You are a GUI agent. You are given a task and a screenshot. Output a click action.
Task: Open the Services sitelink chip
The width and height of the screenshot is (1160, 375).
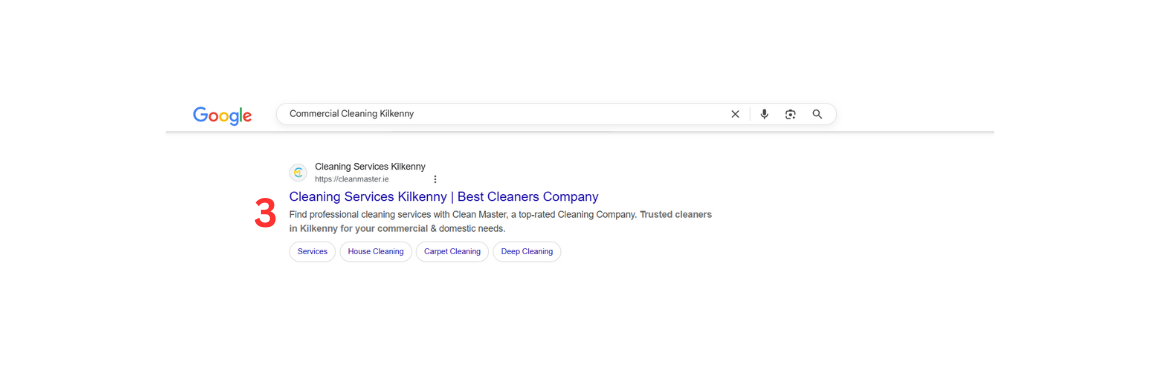[312, 251]
